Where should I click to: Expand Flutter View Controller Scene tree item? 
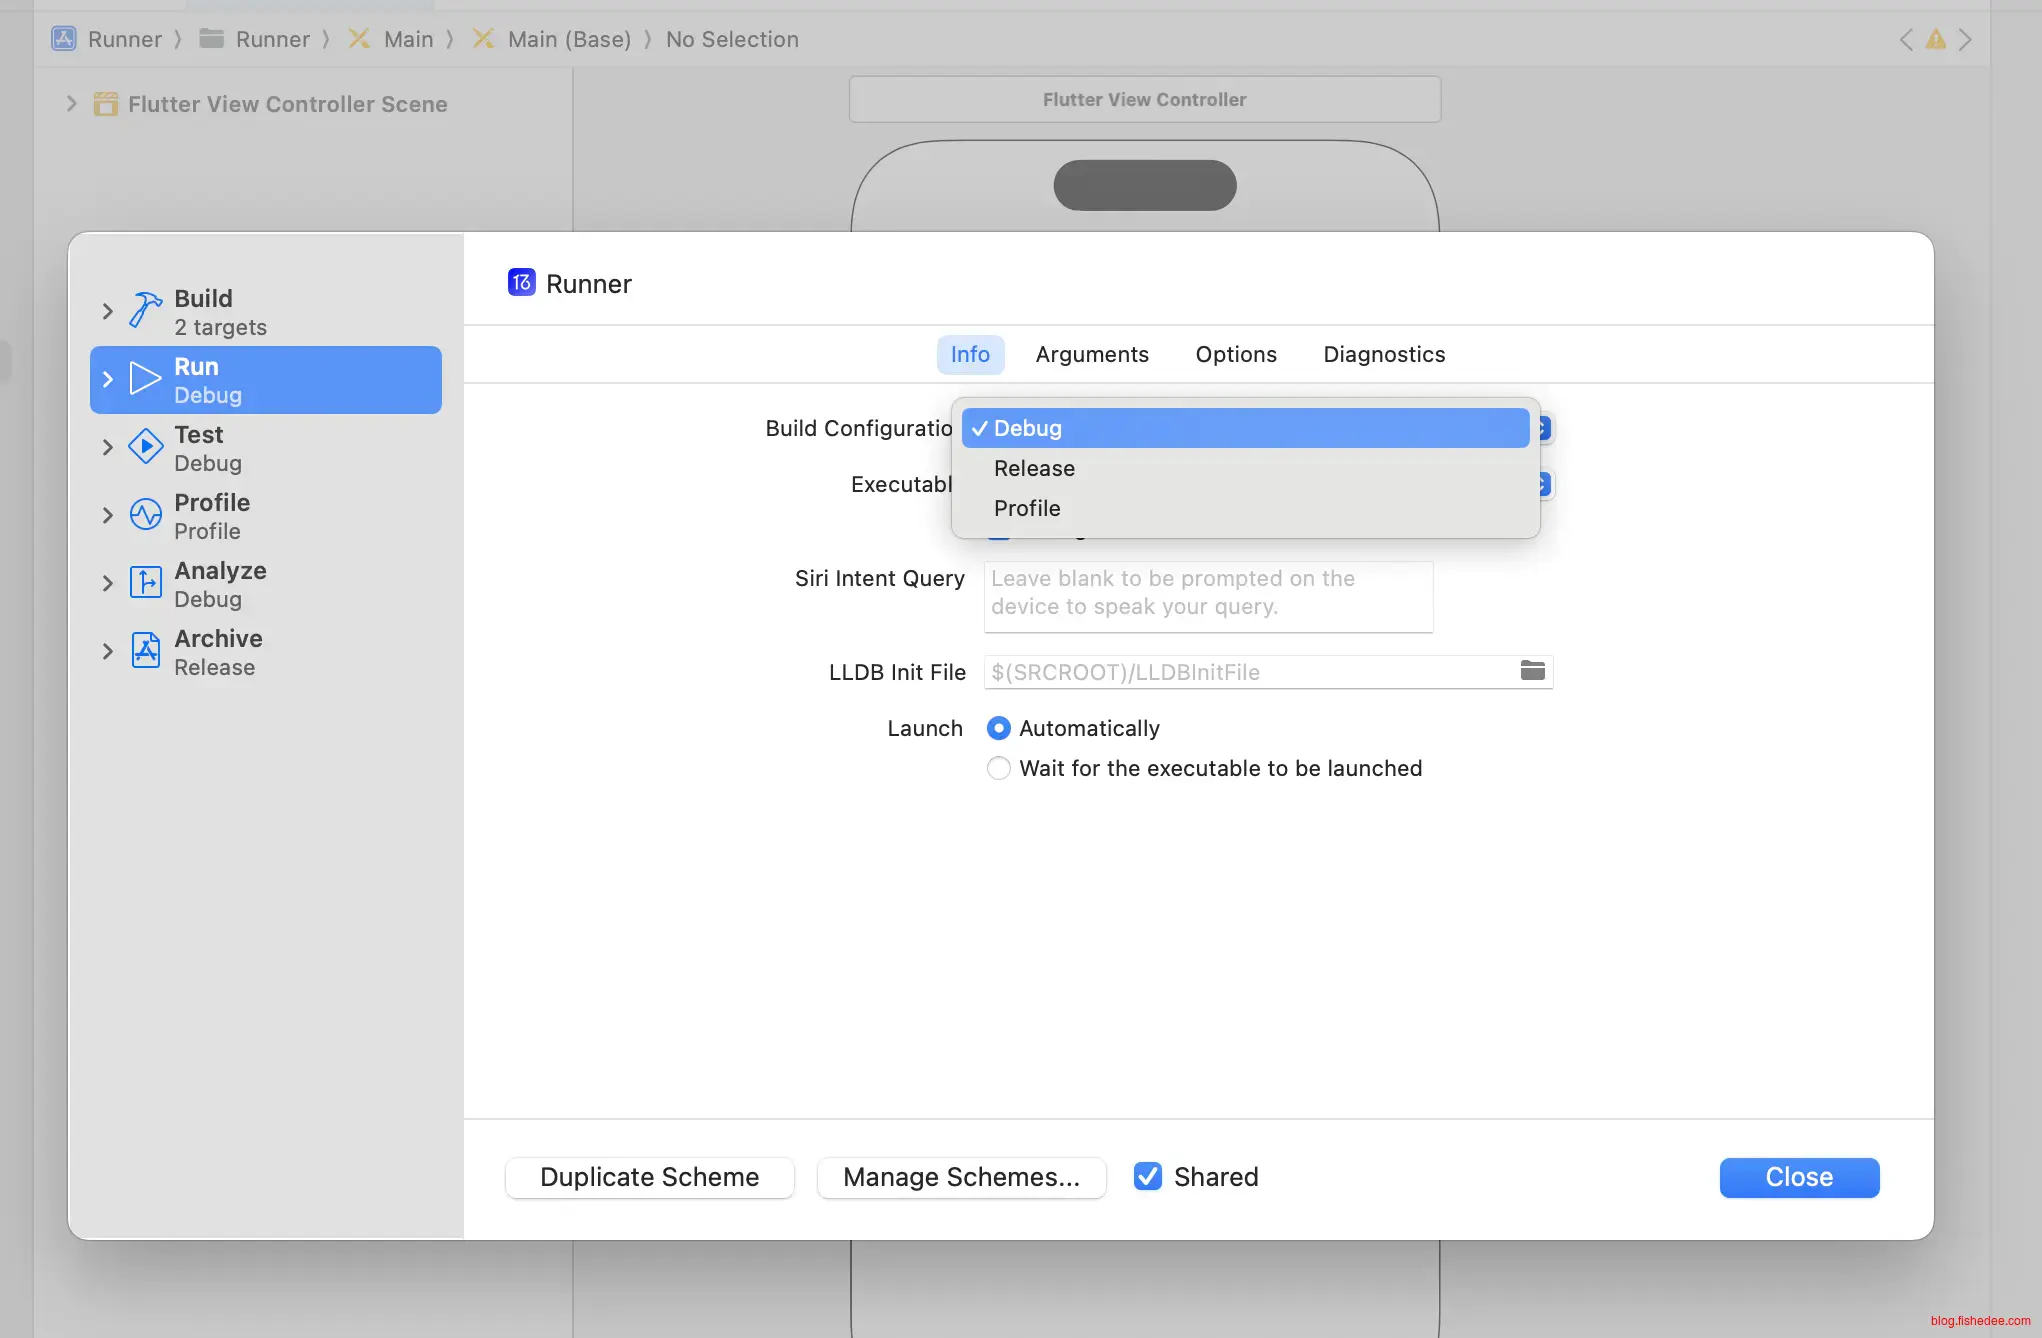click(71, 104)
